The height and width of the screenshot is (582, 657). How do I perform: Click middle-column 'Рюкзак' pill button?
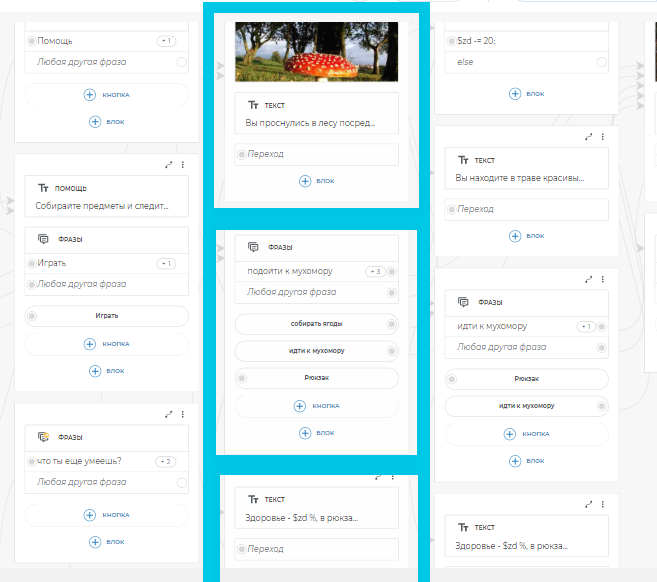tap(317, 378)
